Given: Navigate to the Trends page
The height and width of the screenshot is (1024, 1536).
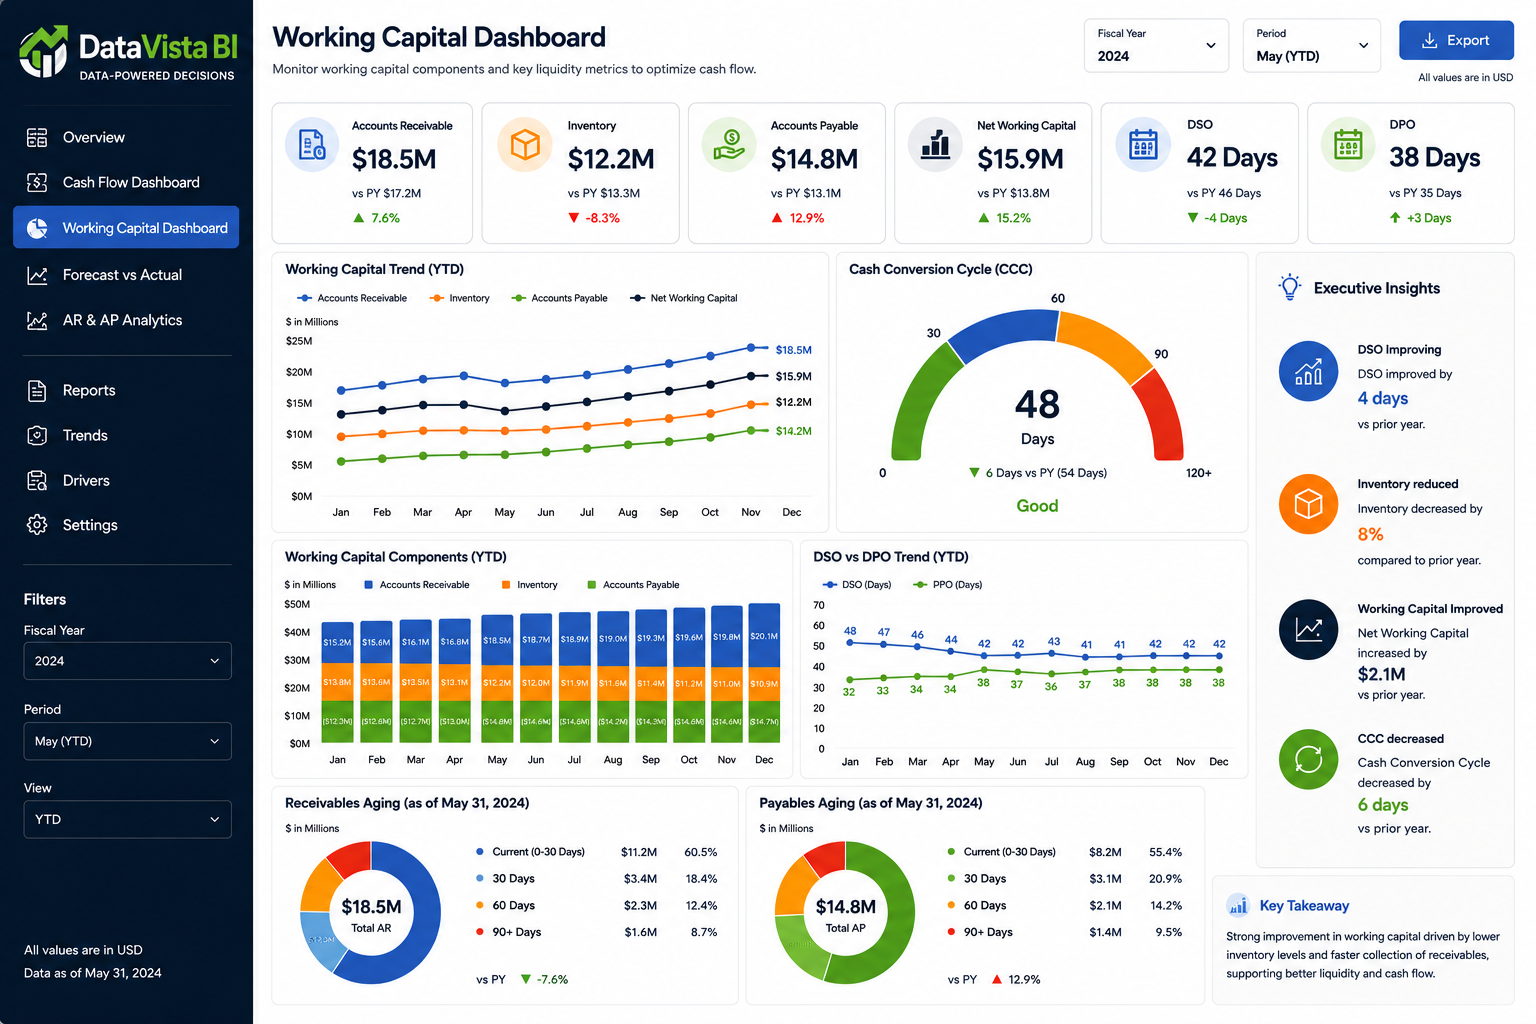Looking at the screenshot, I should point(126,435).
